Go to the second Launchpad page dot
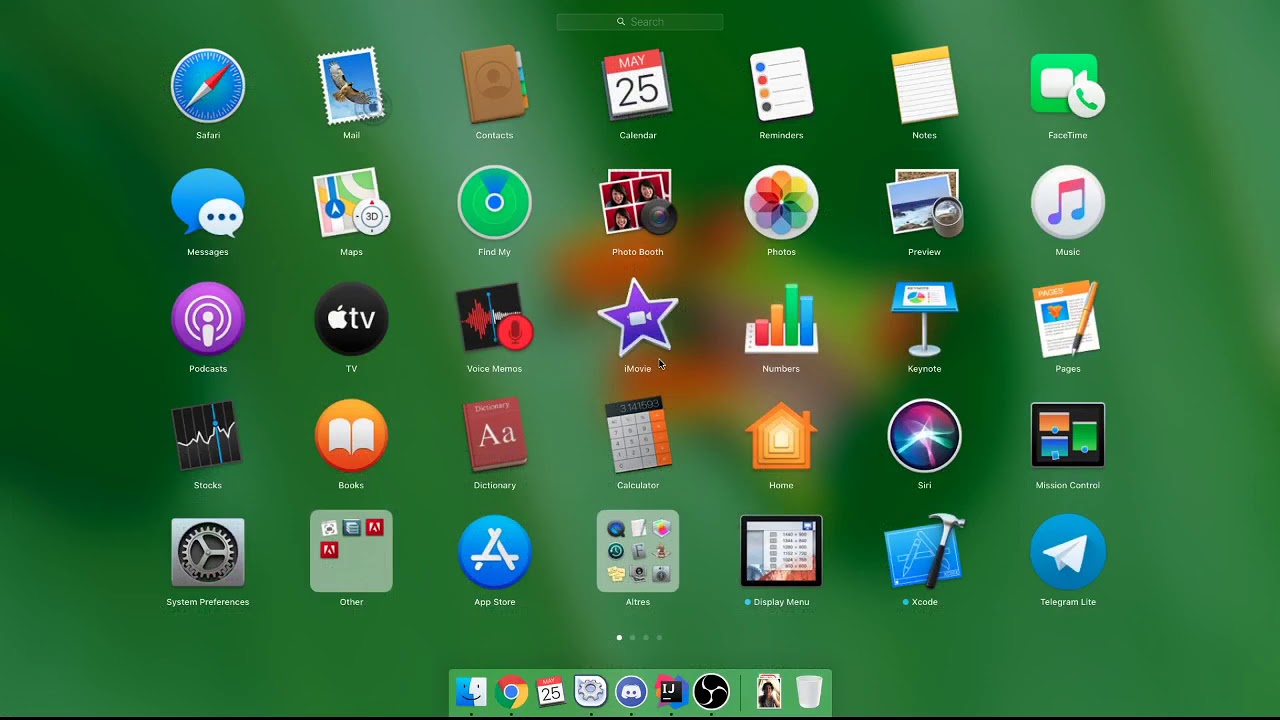Image resolution: width=1280 pixels, height=720 pixels. [x=633, y=637]
